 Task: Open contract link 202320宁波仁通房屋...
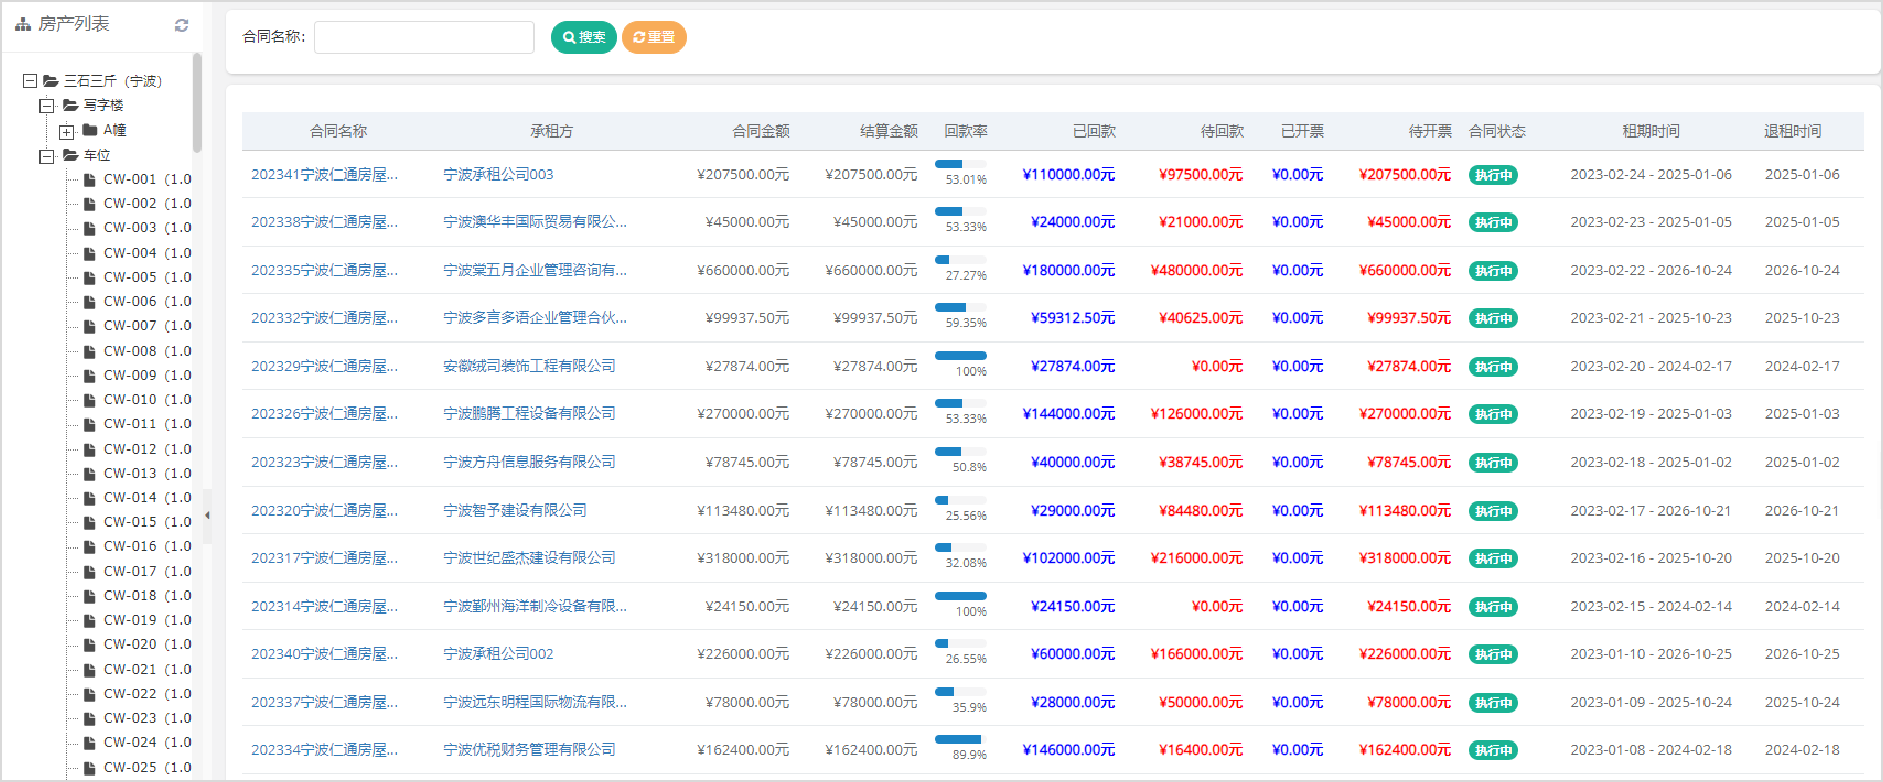point(324,511)
